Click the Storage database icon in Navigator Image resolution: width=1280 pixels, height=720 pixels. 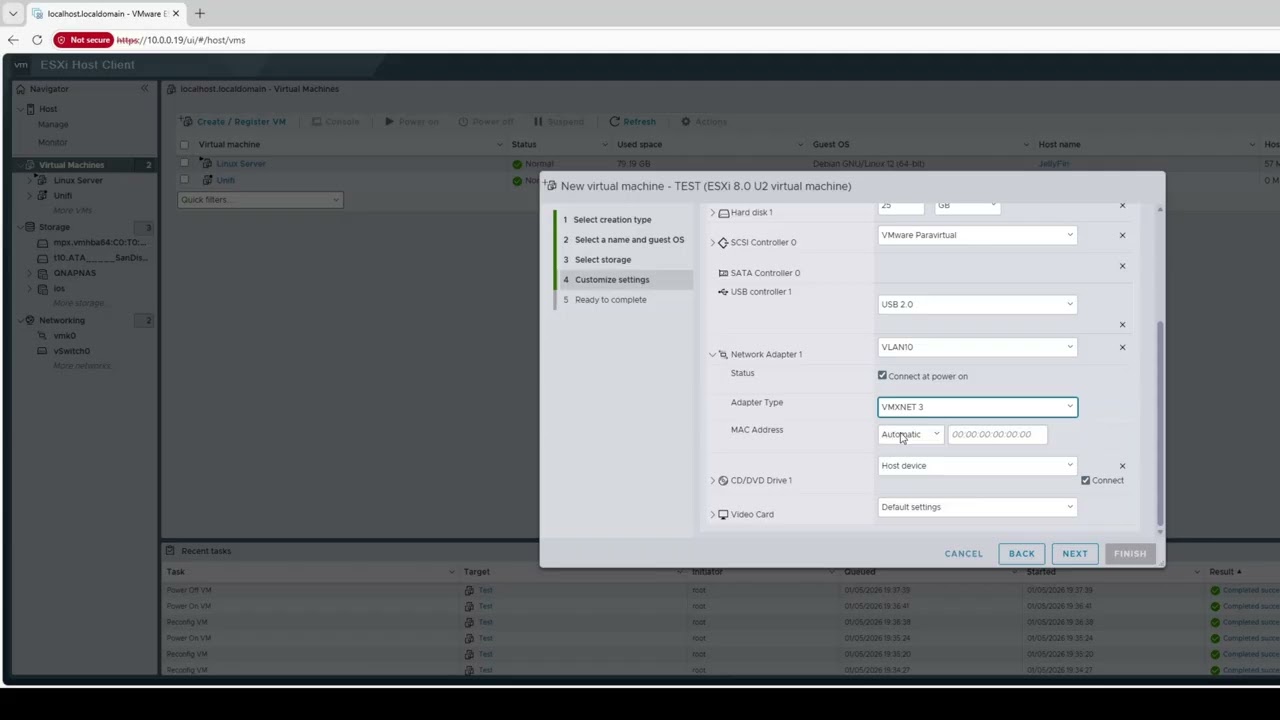pyautogui.click(x=30, y=227)
